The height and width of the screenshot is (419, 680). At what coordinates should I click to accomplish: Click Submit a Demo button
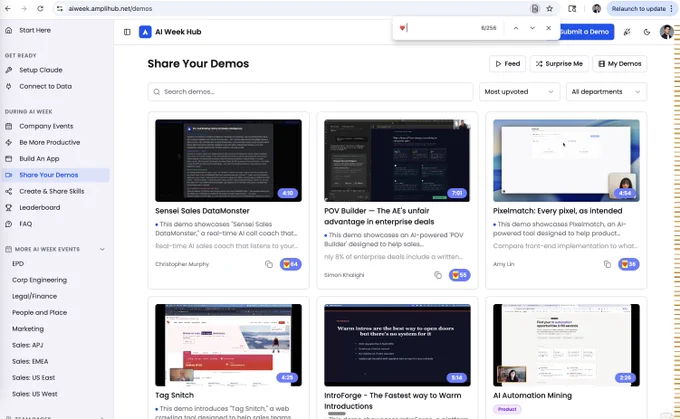click(x=585, y=32)
